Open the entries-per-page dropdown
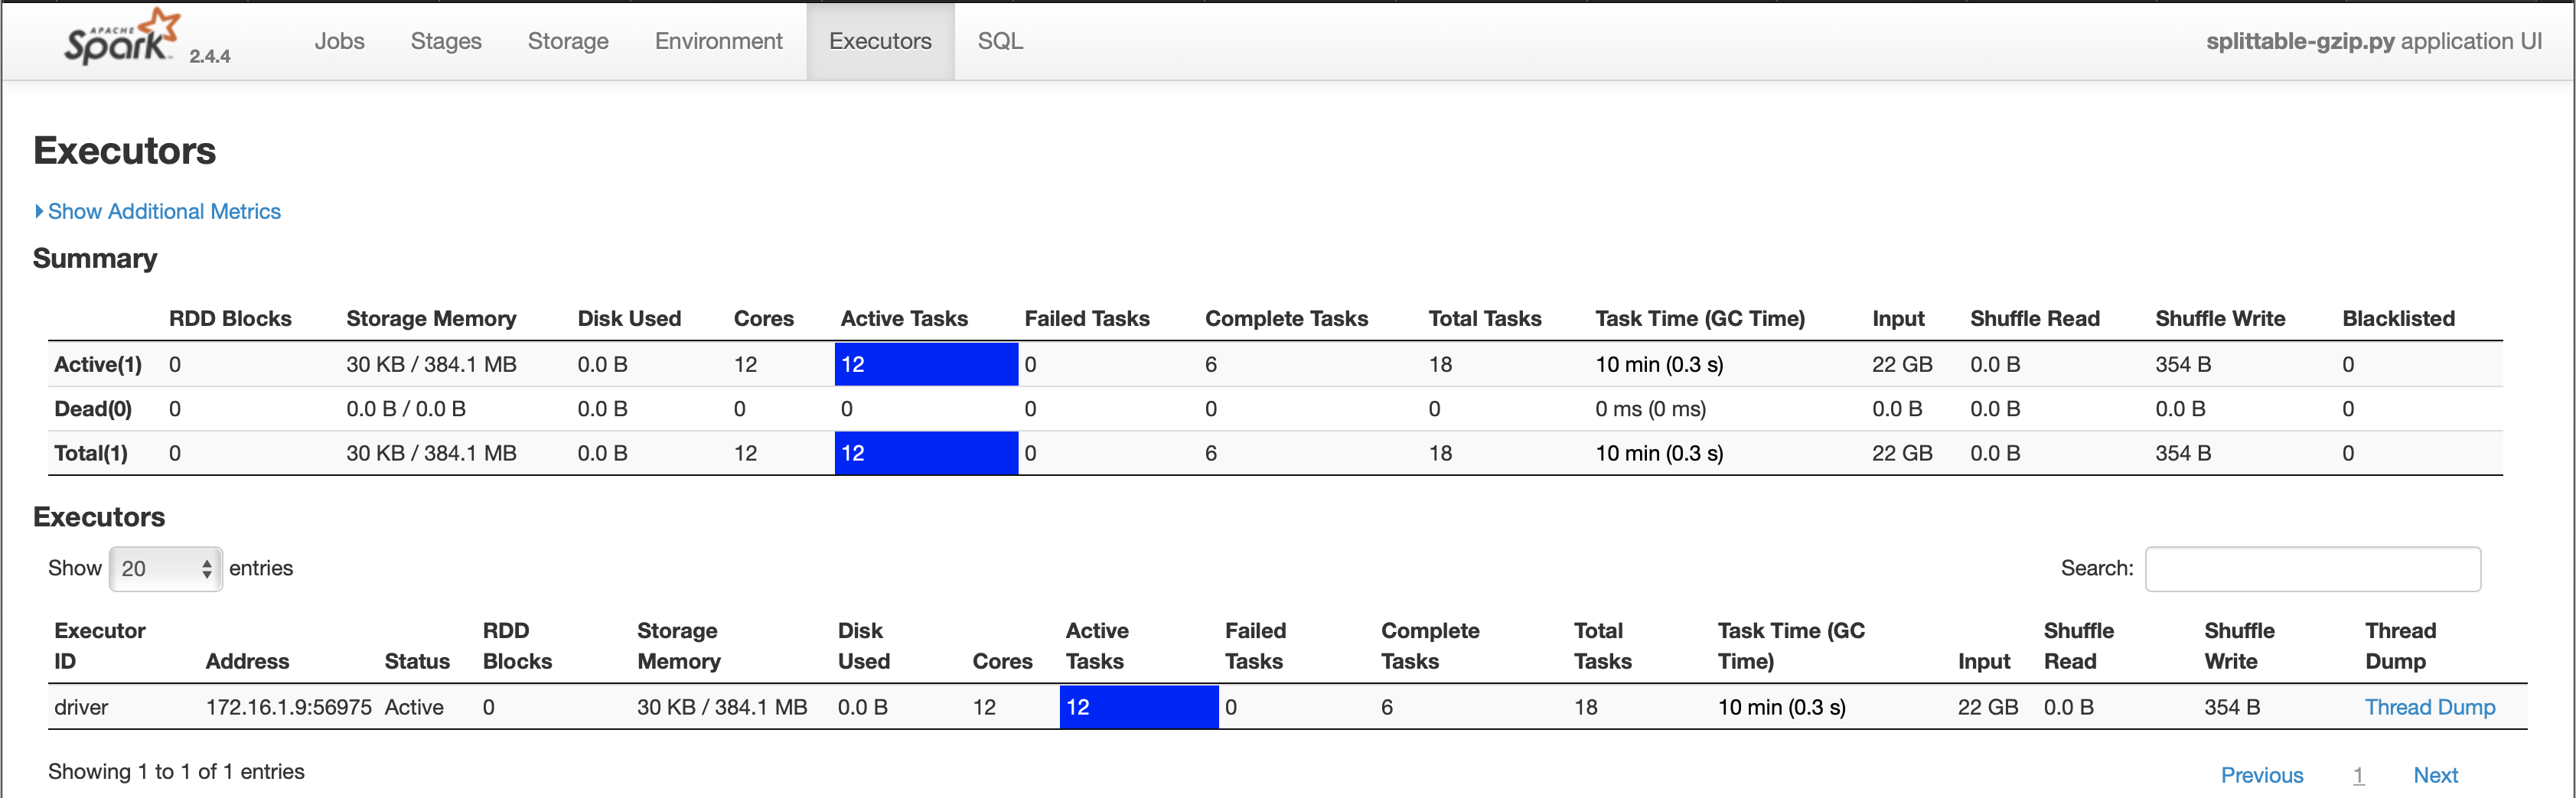This screenshot has height=798, width=2576. tap(165, 568)
